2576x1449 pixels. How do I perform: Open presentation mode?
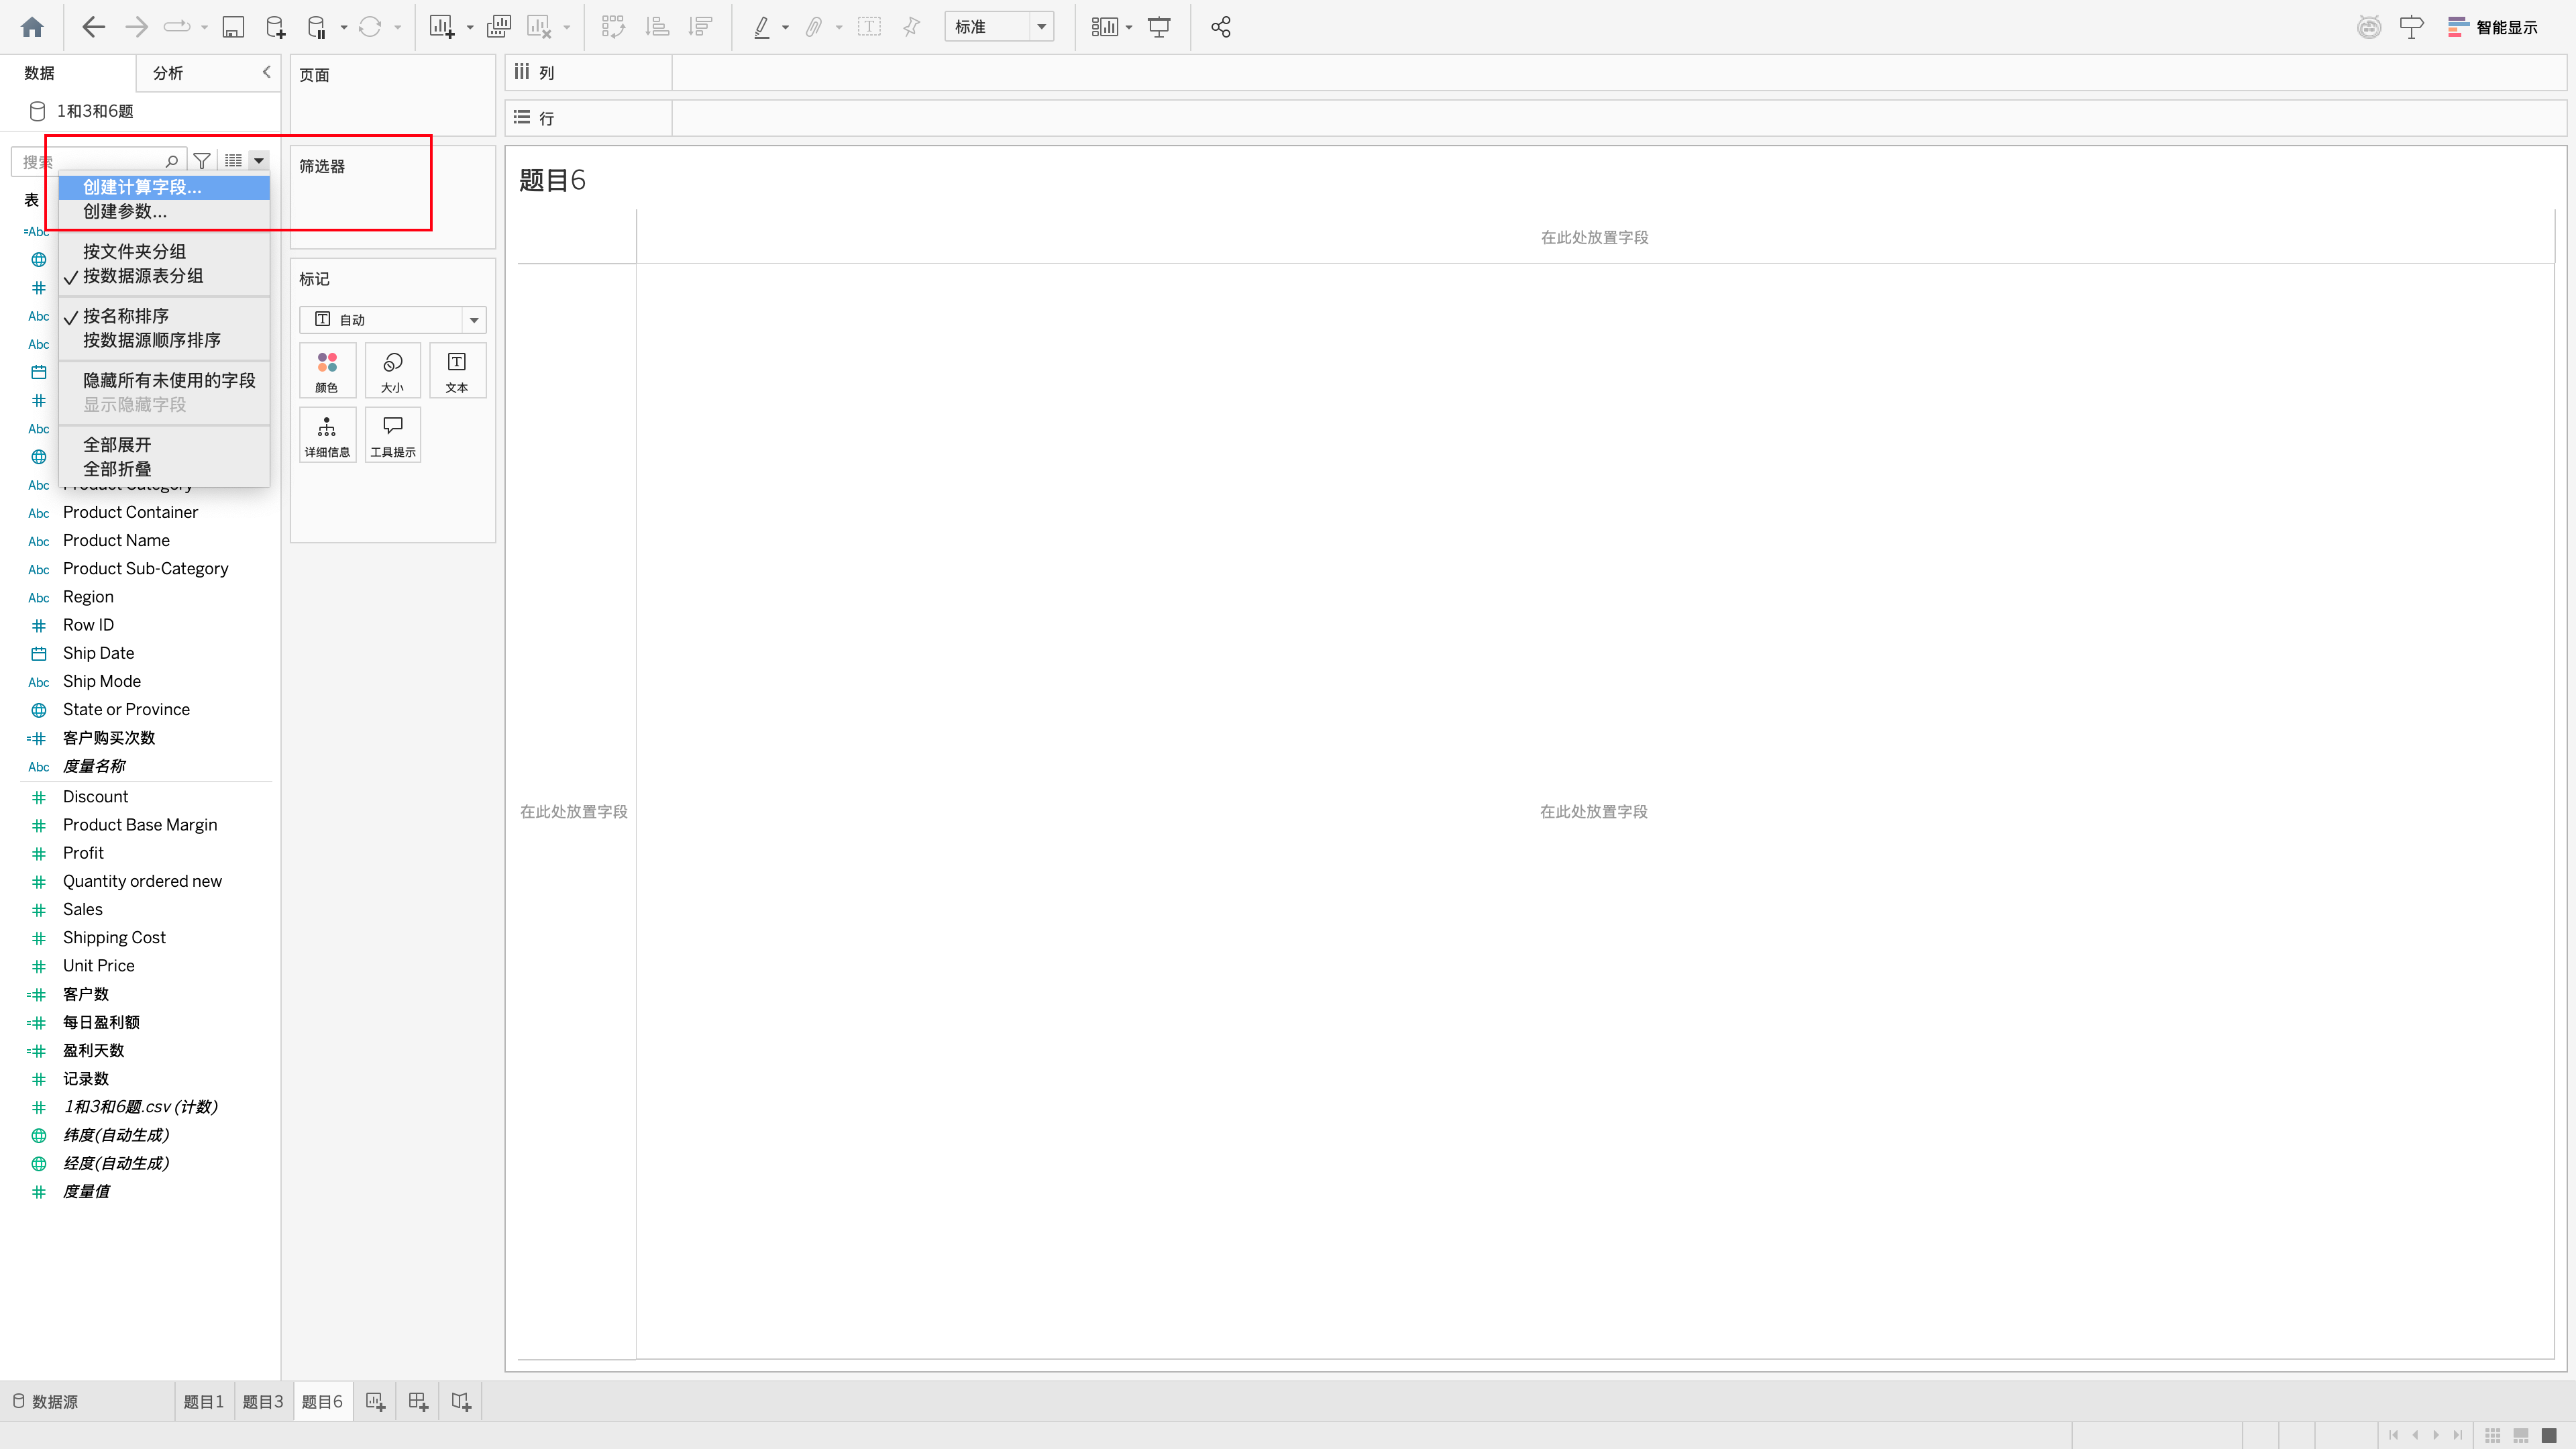pos(1159,27)
